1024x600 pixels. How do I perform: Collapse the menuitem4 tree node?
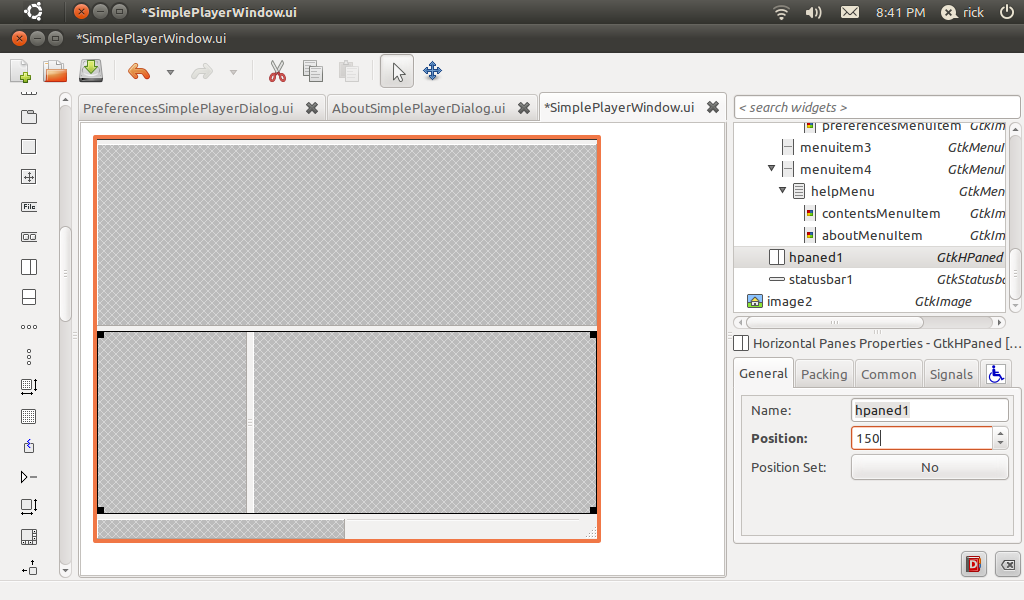click(x=771, y=168)
